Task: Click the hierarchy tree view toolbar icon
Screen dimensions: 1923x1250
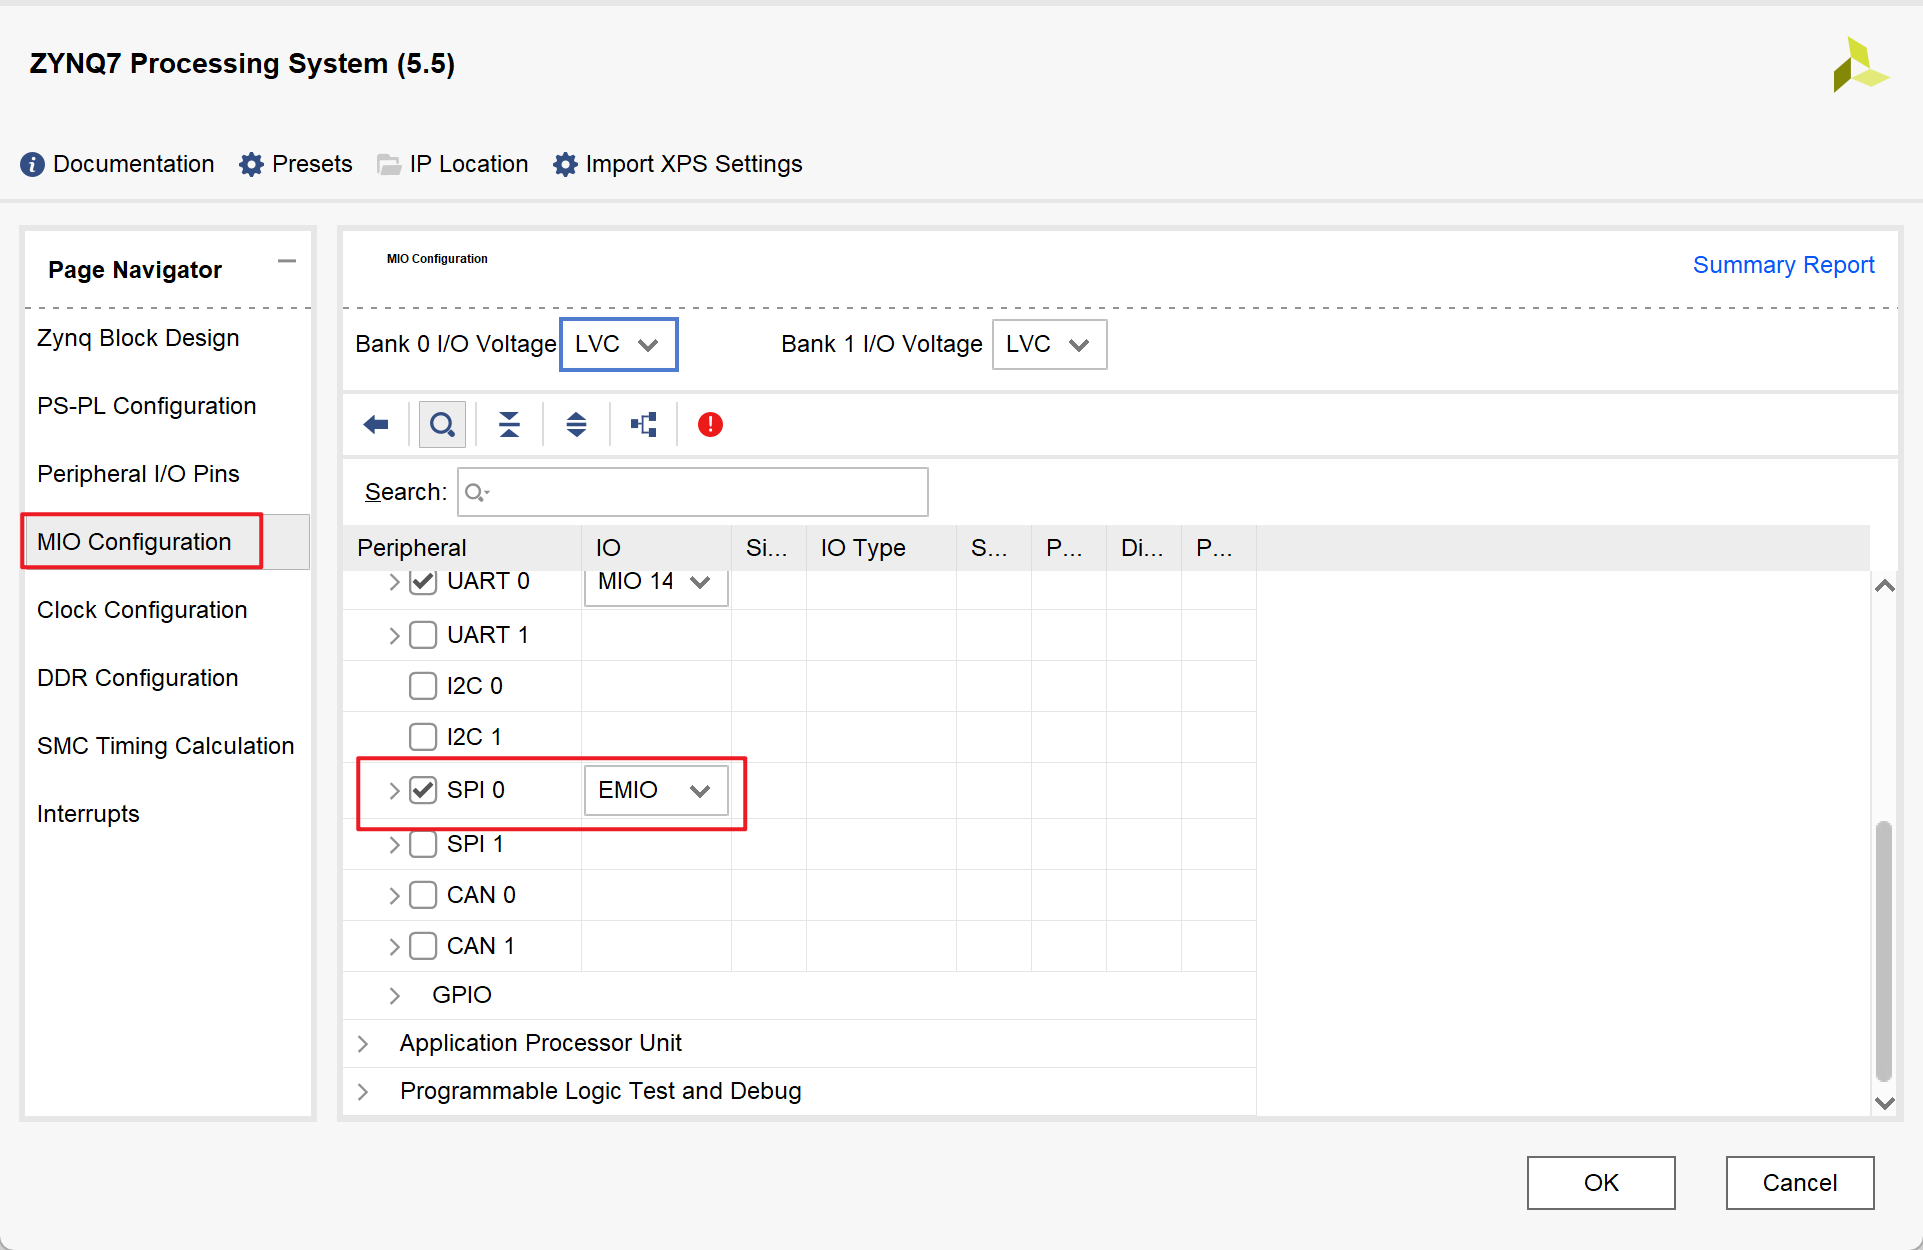Action: click(643, 425)
